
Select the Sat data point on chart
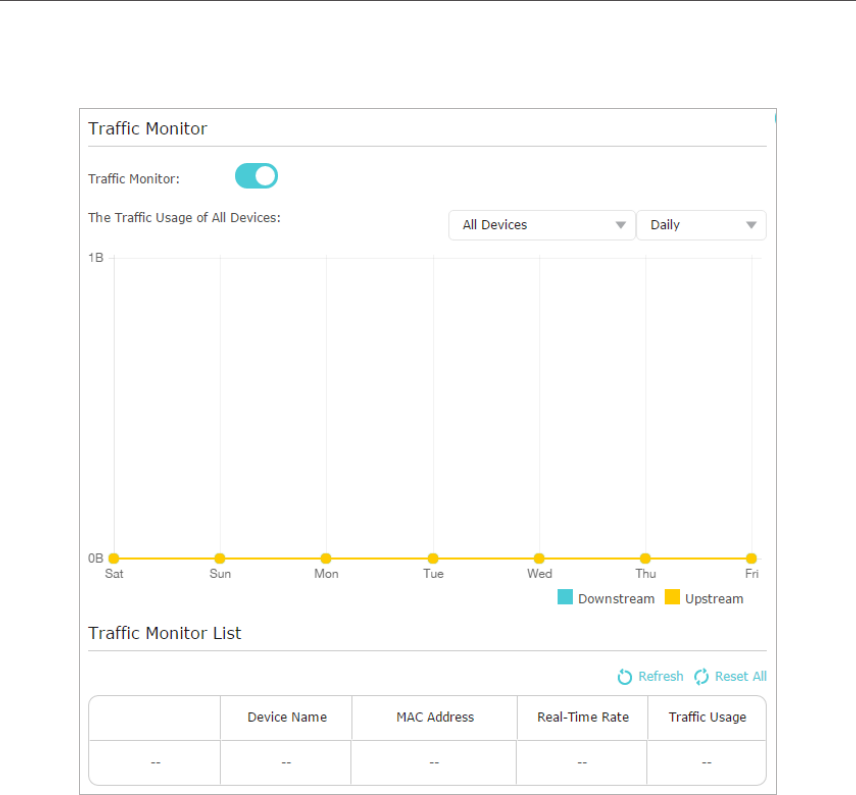point(114,558)
